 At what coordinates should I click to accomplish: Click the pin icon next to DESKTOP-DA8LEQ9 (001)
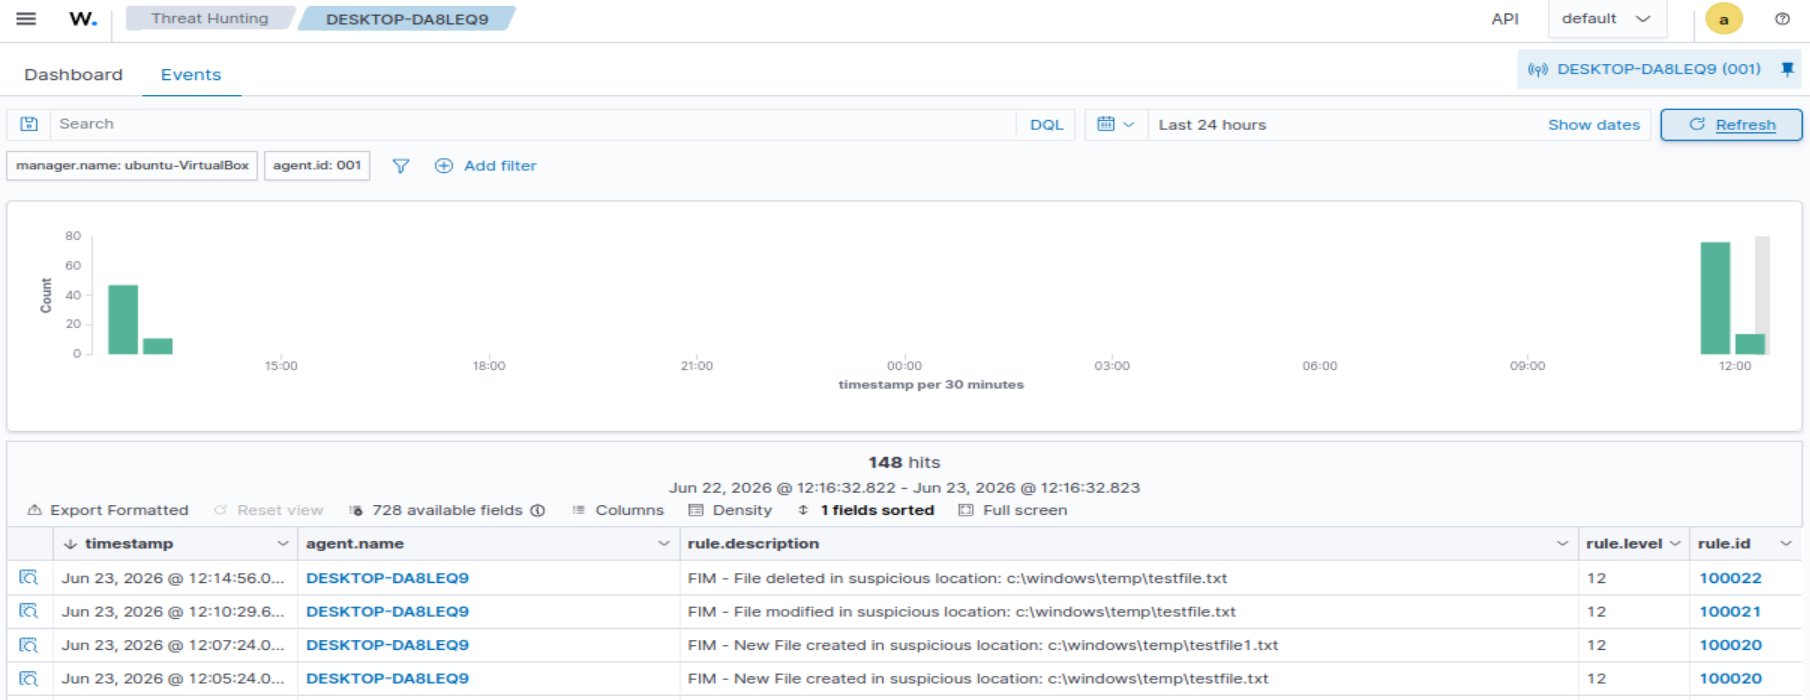1787,69
